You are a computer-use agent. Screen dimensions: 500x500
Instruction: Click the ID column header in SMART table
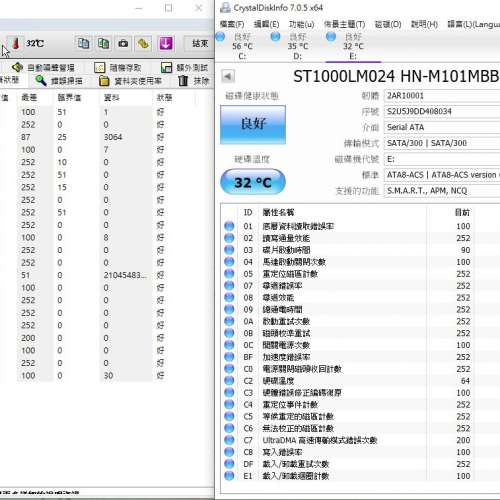tap(248, 212)
